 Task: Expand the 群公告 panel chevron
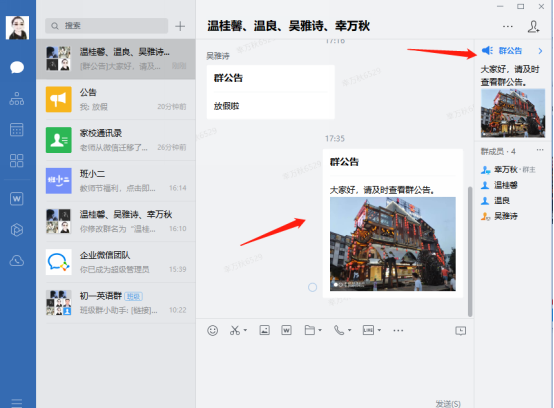click(x=540, y=51)
